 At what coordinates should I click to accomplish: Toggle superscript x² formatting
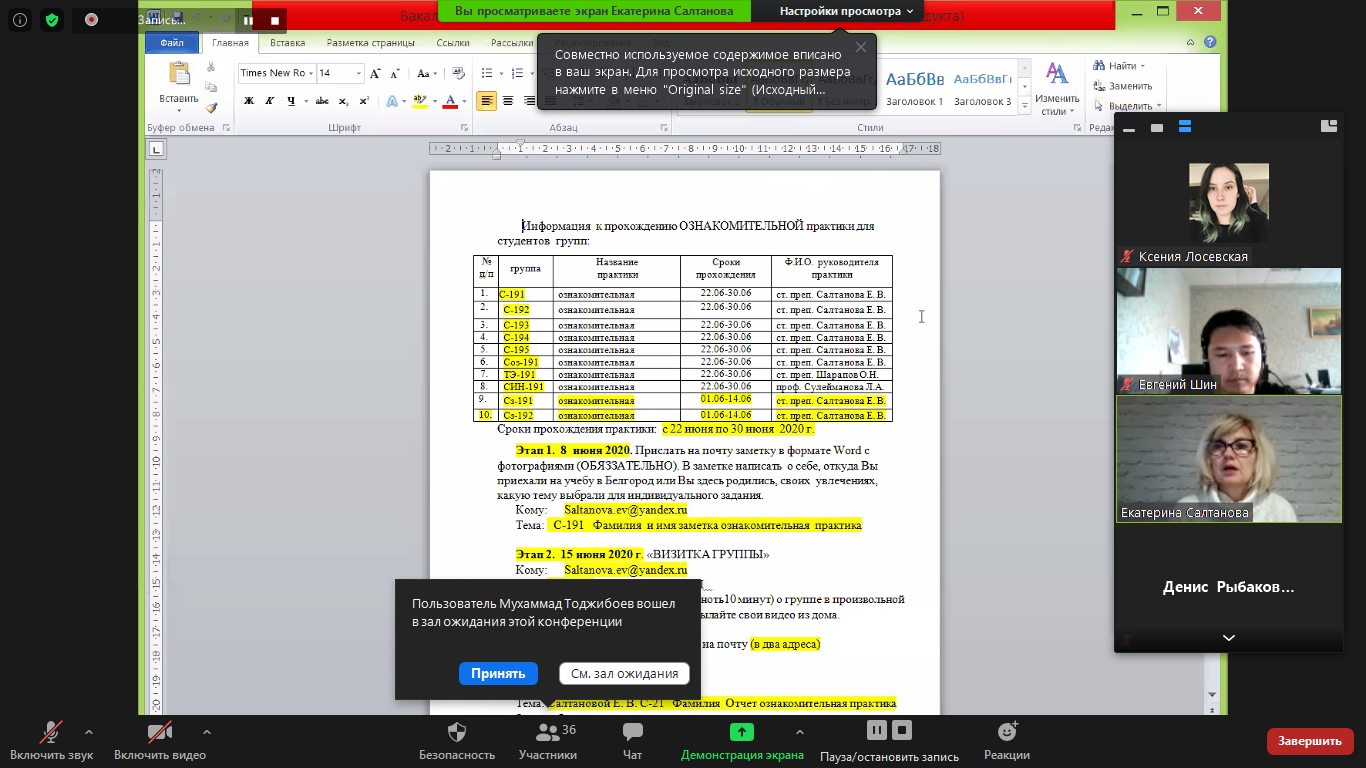[364, 101]
